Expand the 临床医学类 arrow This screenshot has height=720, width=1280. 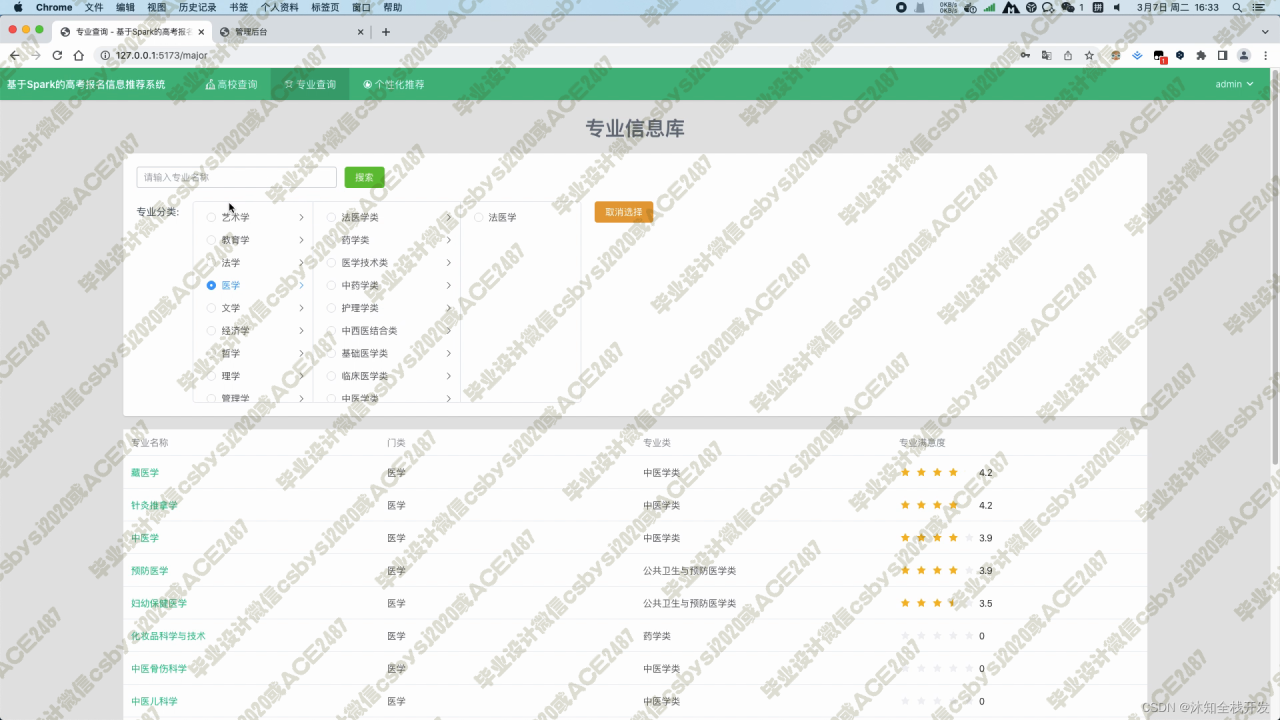448,376
